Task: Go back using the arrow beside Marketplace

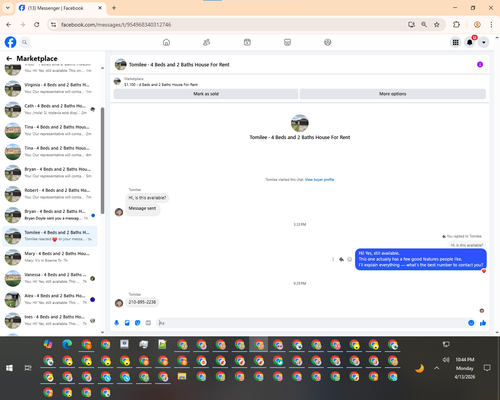Action: coord(9,59)
